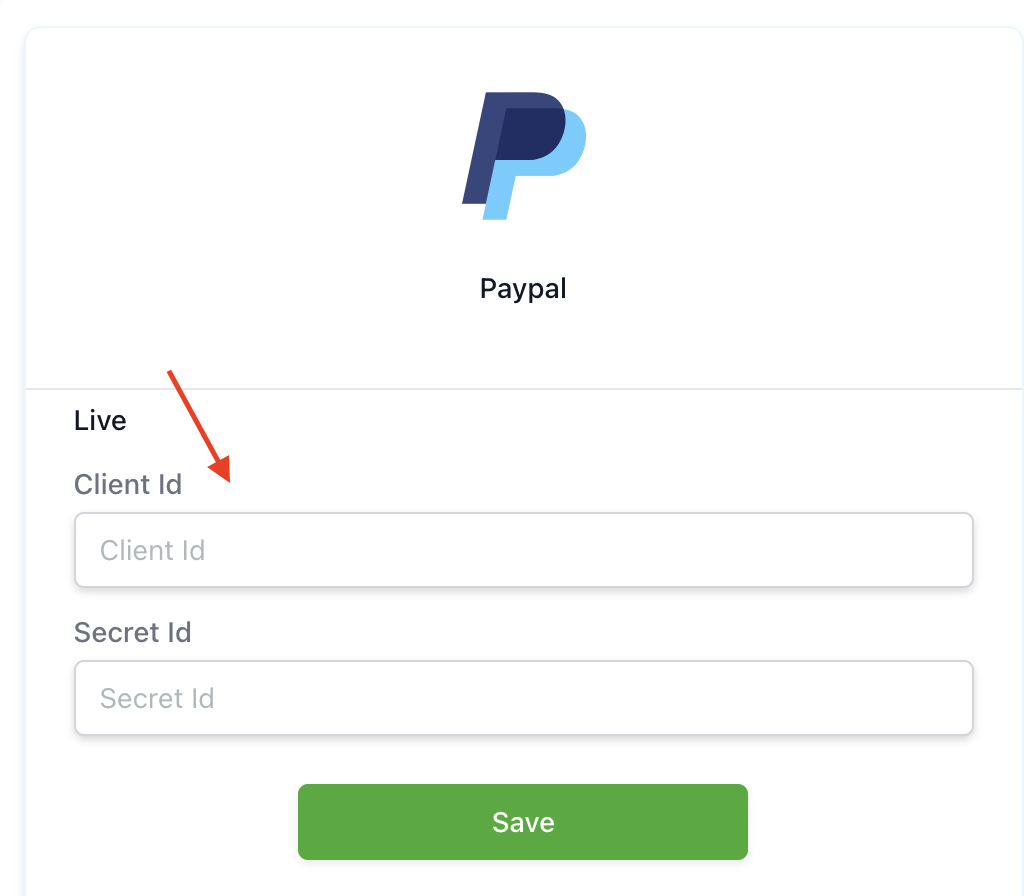Click the Save button
This screenshot has width=1024, height=896.
(522, 822)
